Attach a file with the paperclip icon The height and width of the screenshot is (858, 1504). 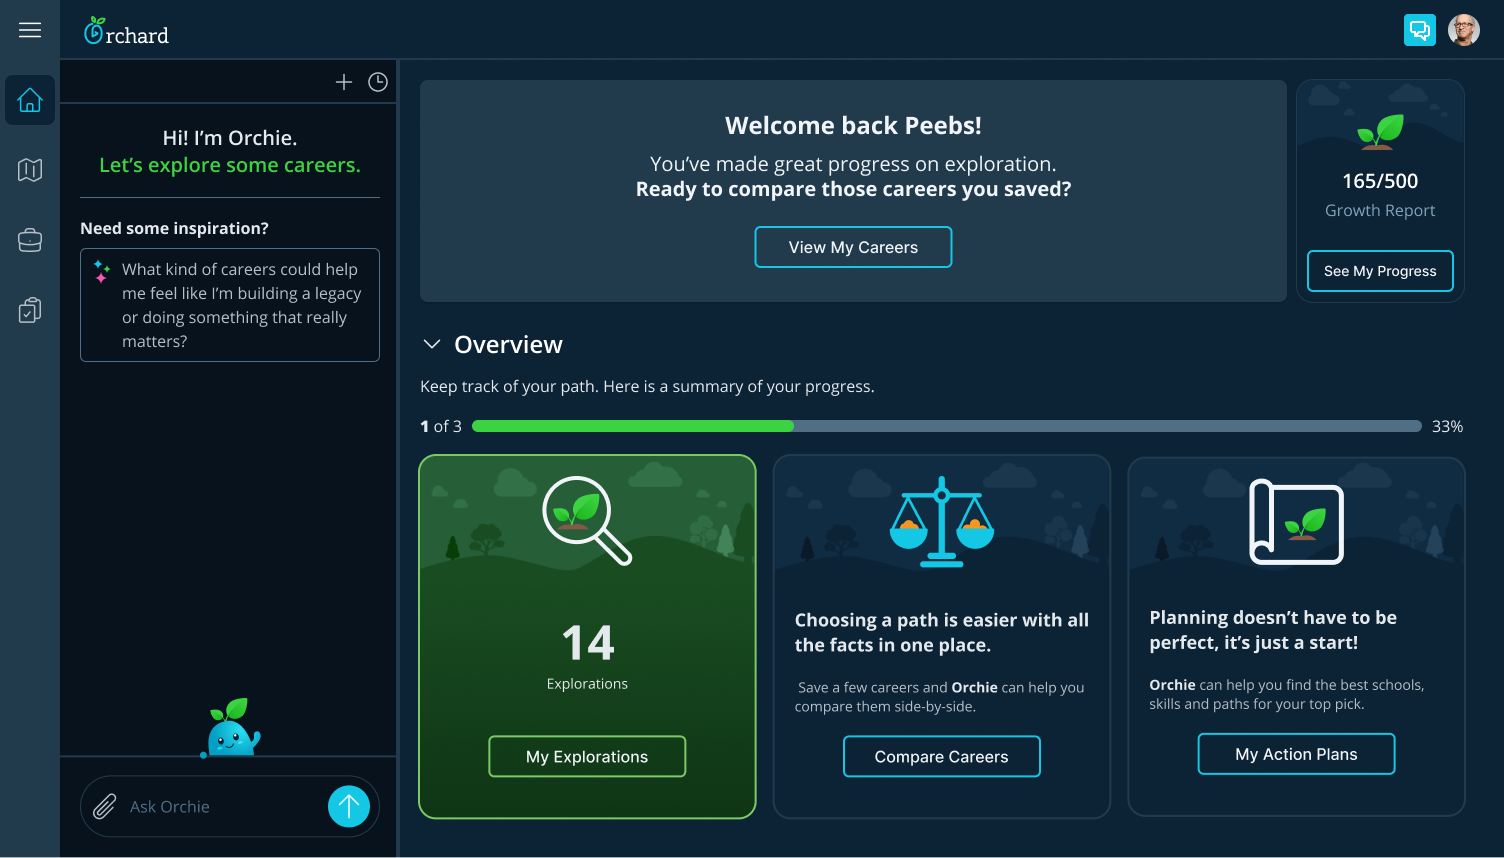pos(104,806)
